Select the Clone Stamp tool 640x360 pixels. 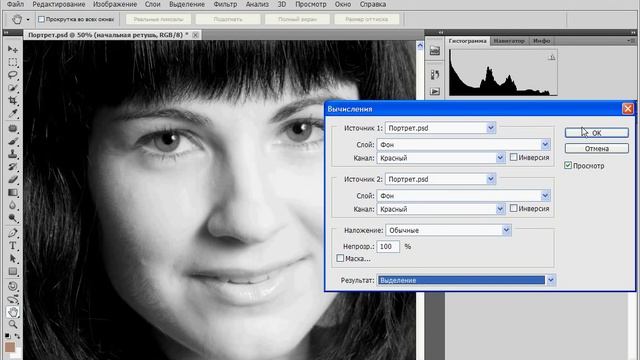tap(13, 154)
